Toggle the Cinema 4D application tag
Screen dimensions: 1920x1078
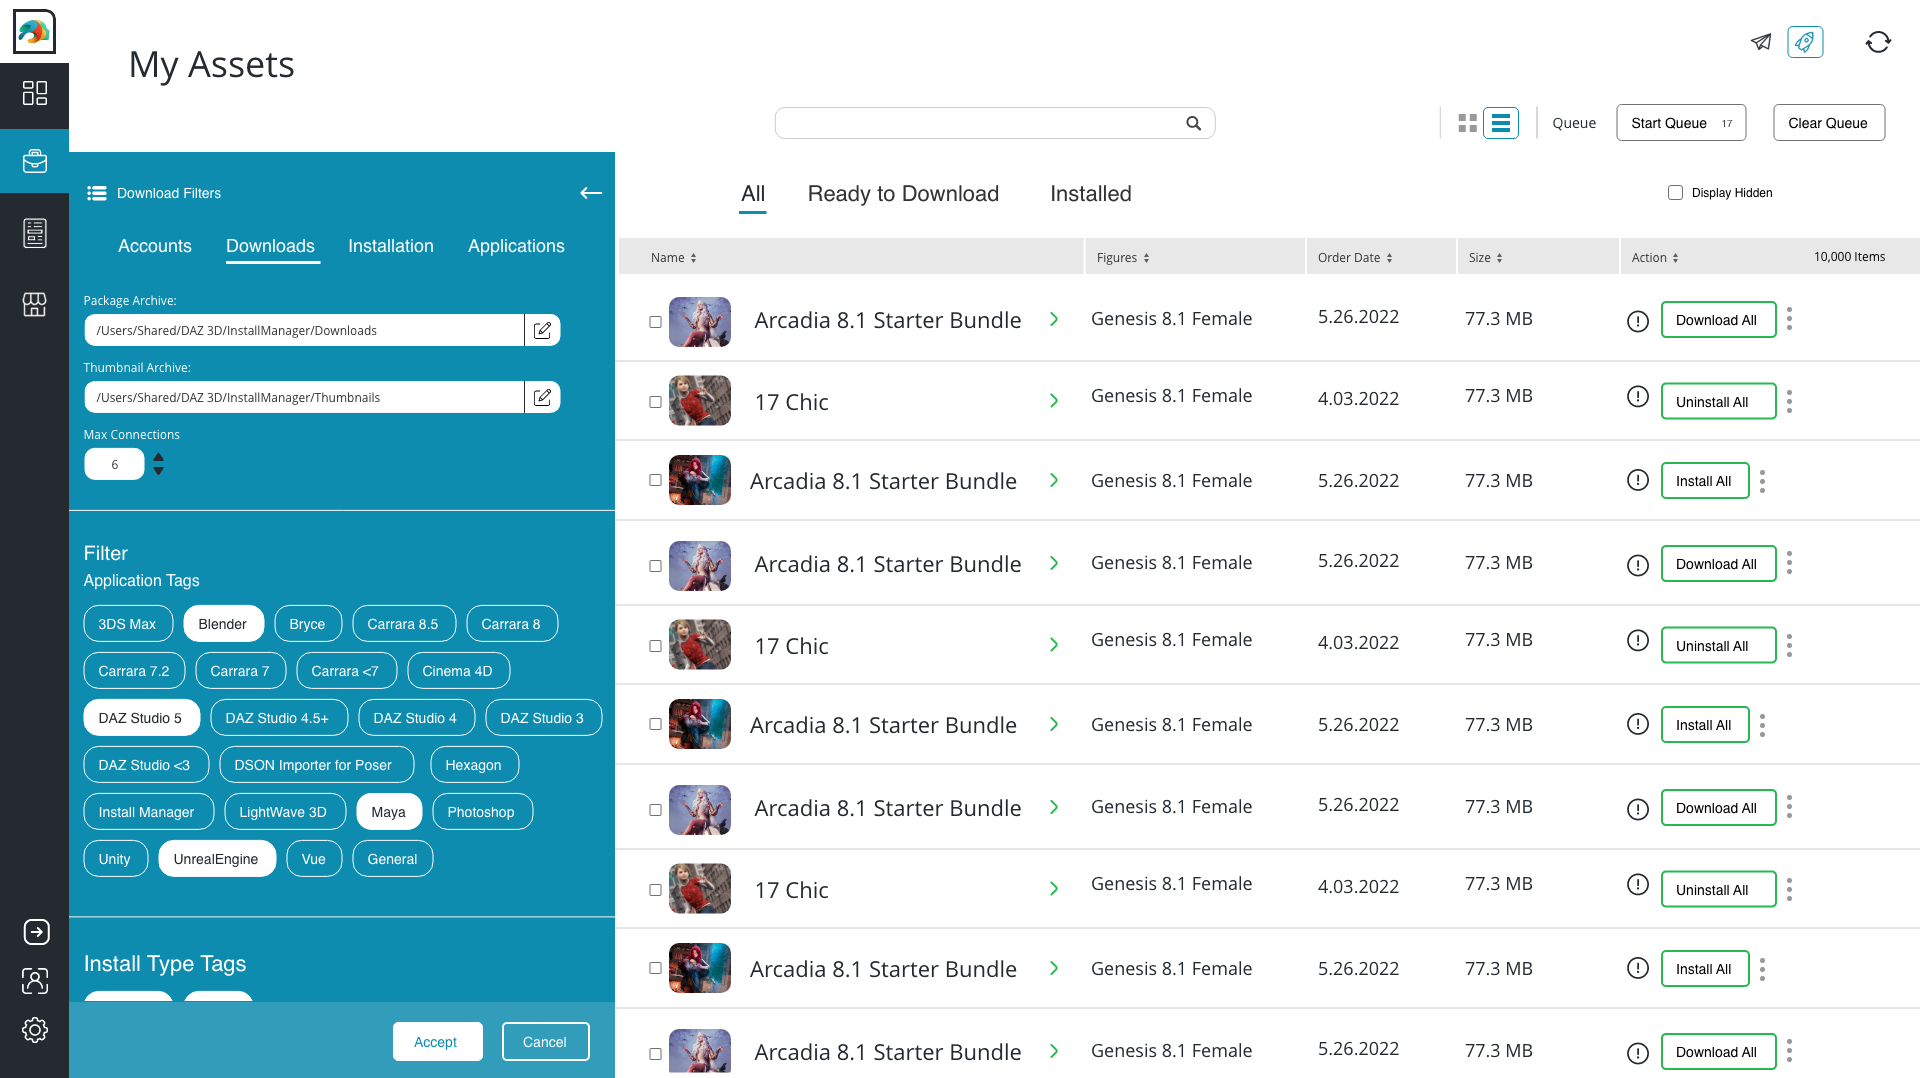[x=458, y=671]
